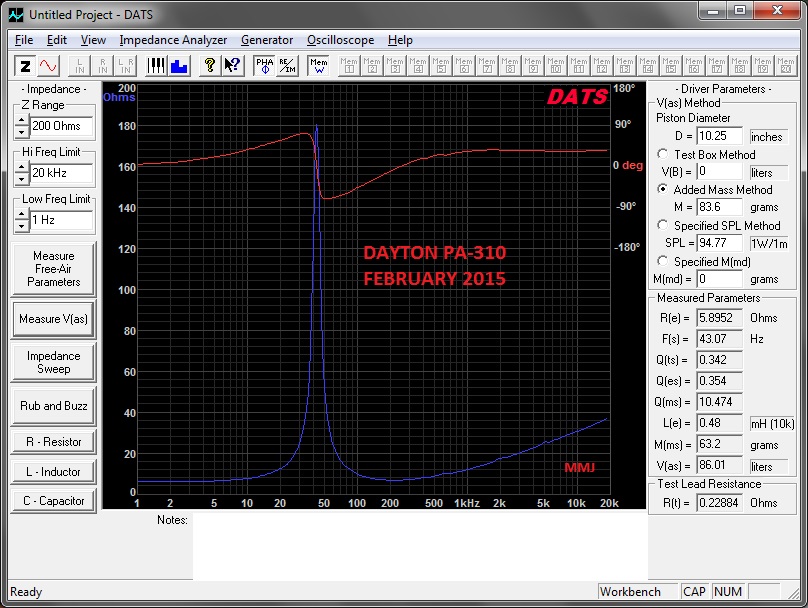The height and width of the screenshot is (608, 808).
Task: Open the Edit menu
Action: click(57, 40)
